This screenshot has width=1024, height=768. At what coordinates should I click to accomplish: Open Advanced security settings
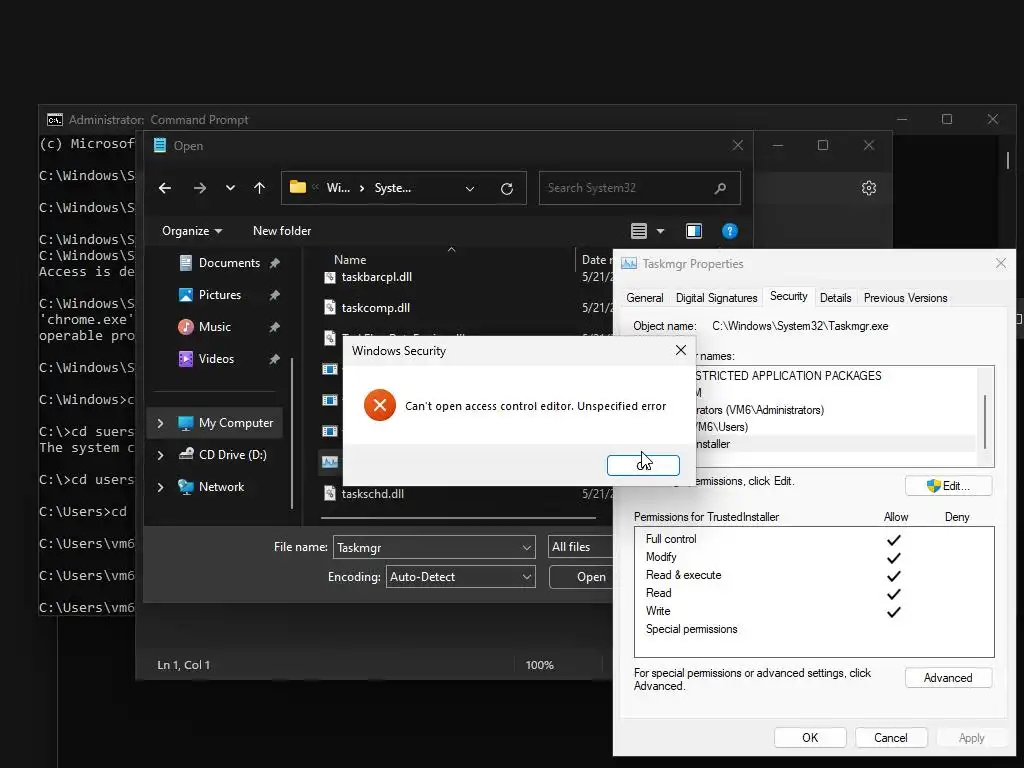point(948,678)
